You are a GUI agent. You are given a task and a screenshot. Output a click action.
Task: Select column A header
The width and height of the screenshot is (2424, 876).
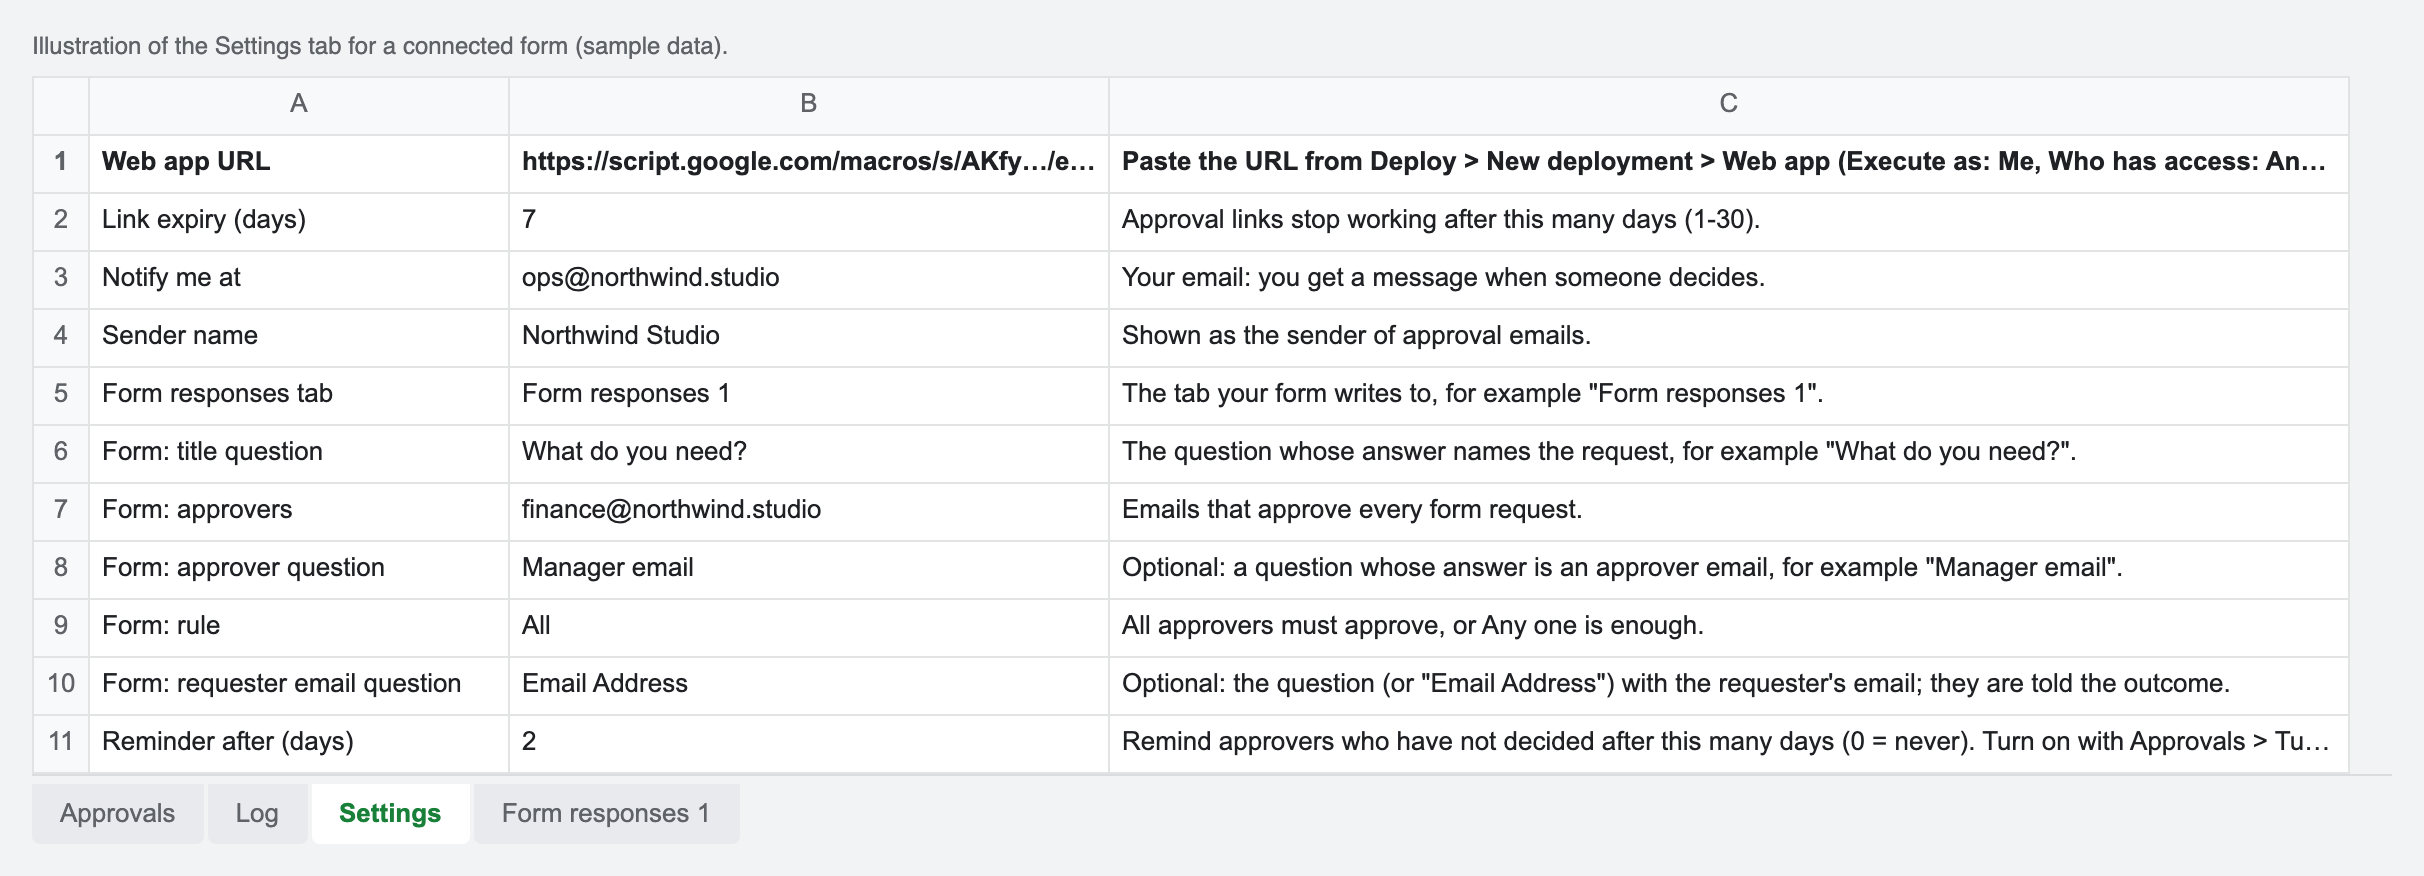pyautogui.click(x=299, y=105)
